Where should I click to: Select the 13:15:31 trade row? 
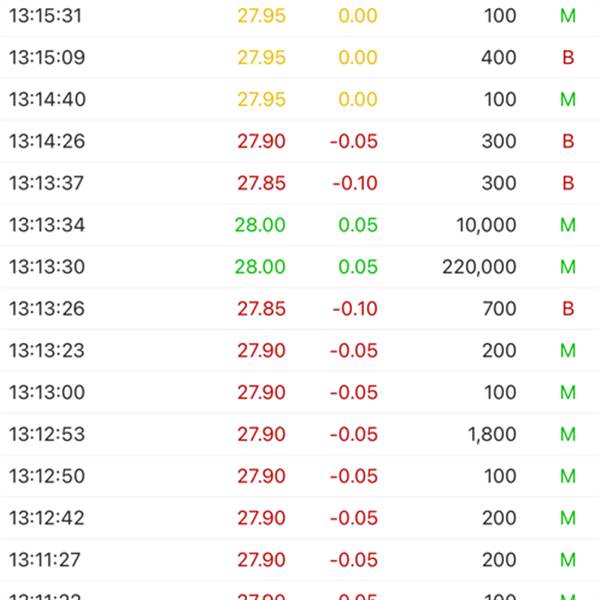pyautogui.click(x=300, y=16)
